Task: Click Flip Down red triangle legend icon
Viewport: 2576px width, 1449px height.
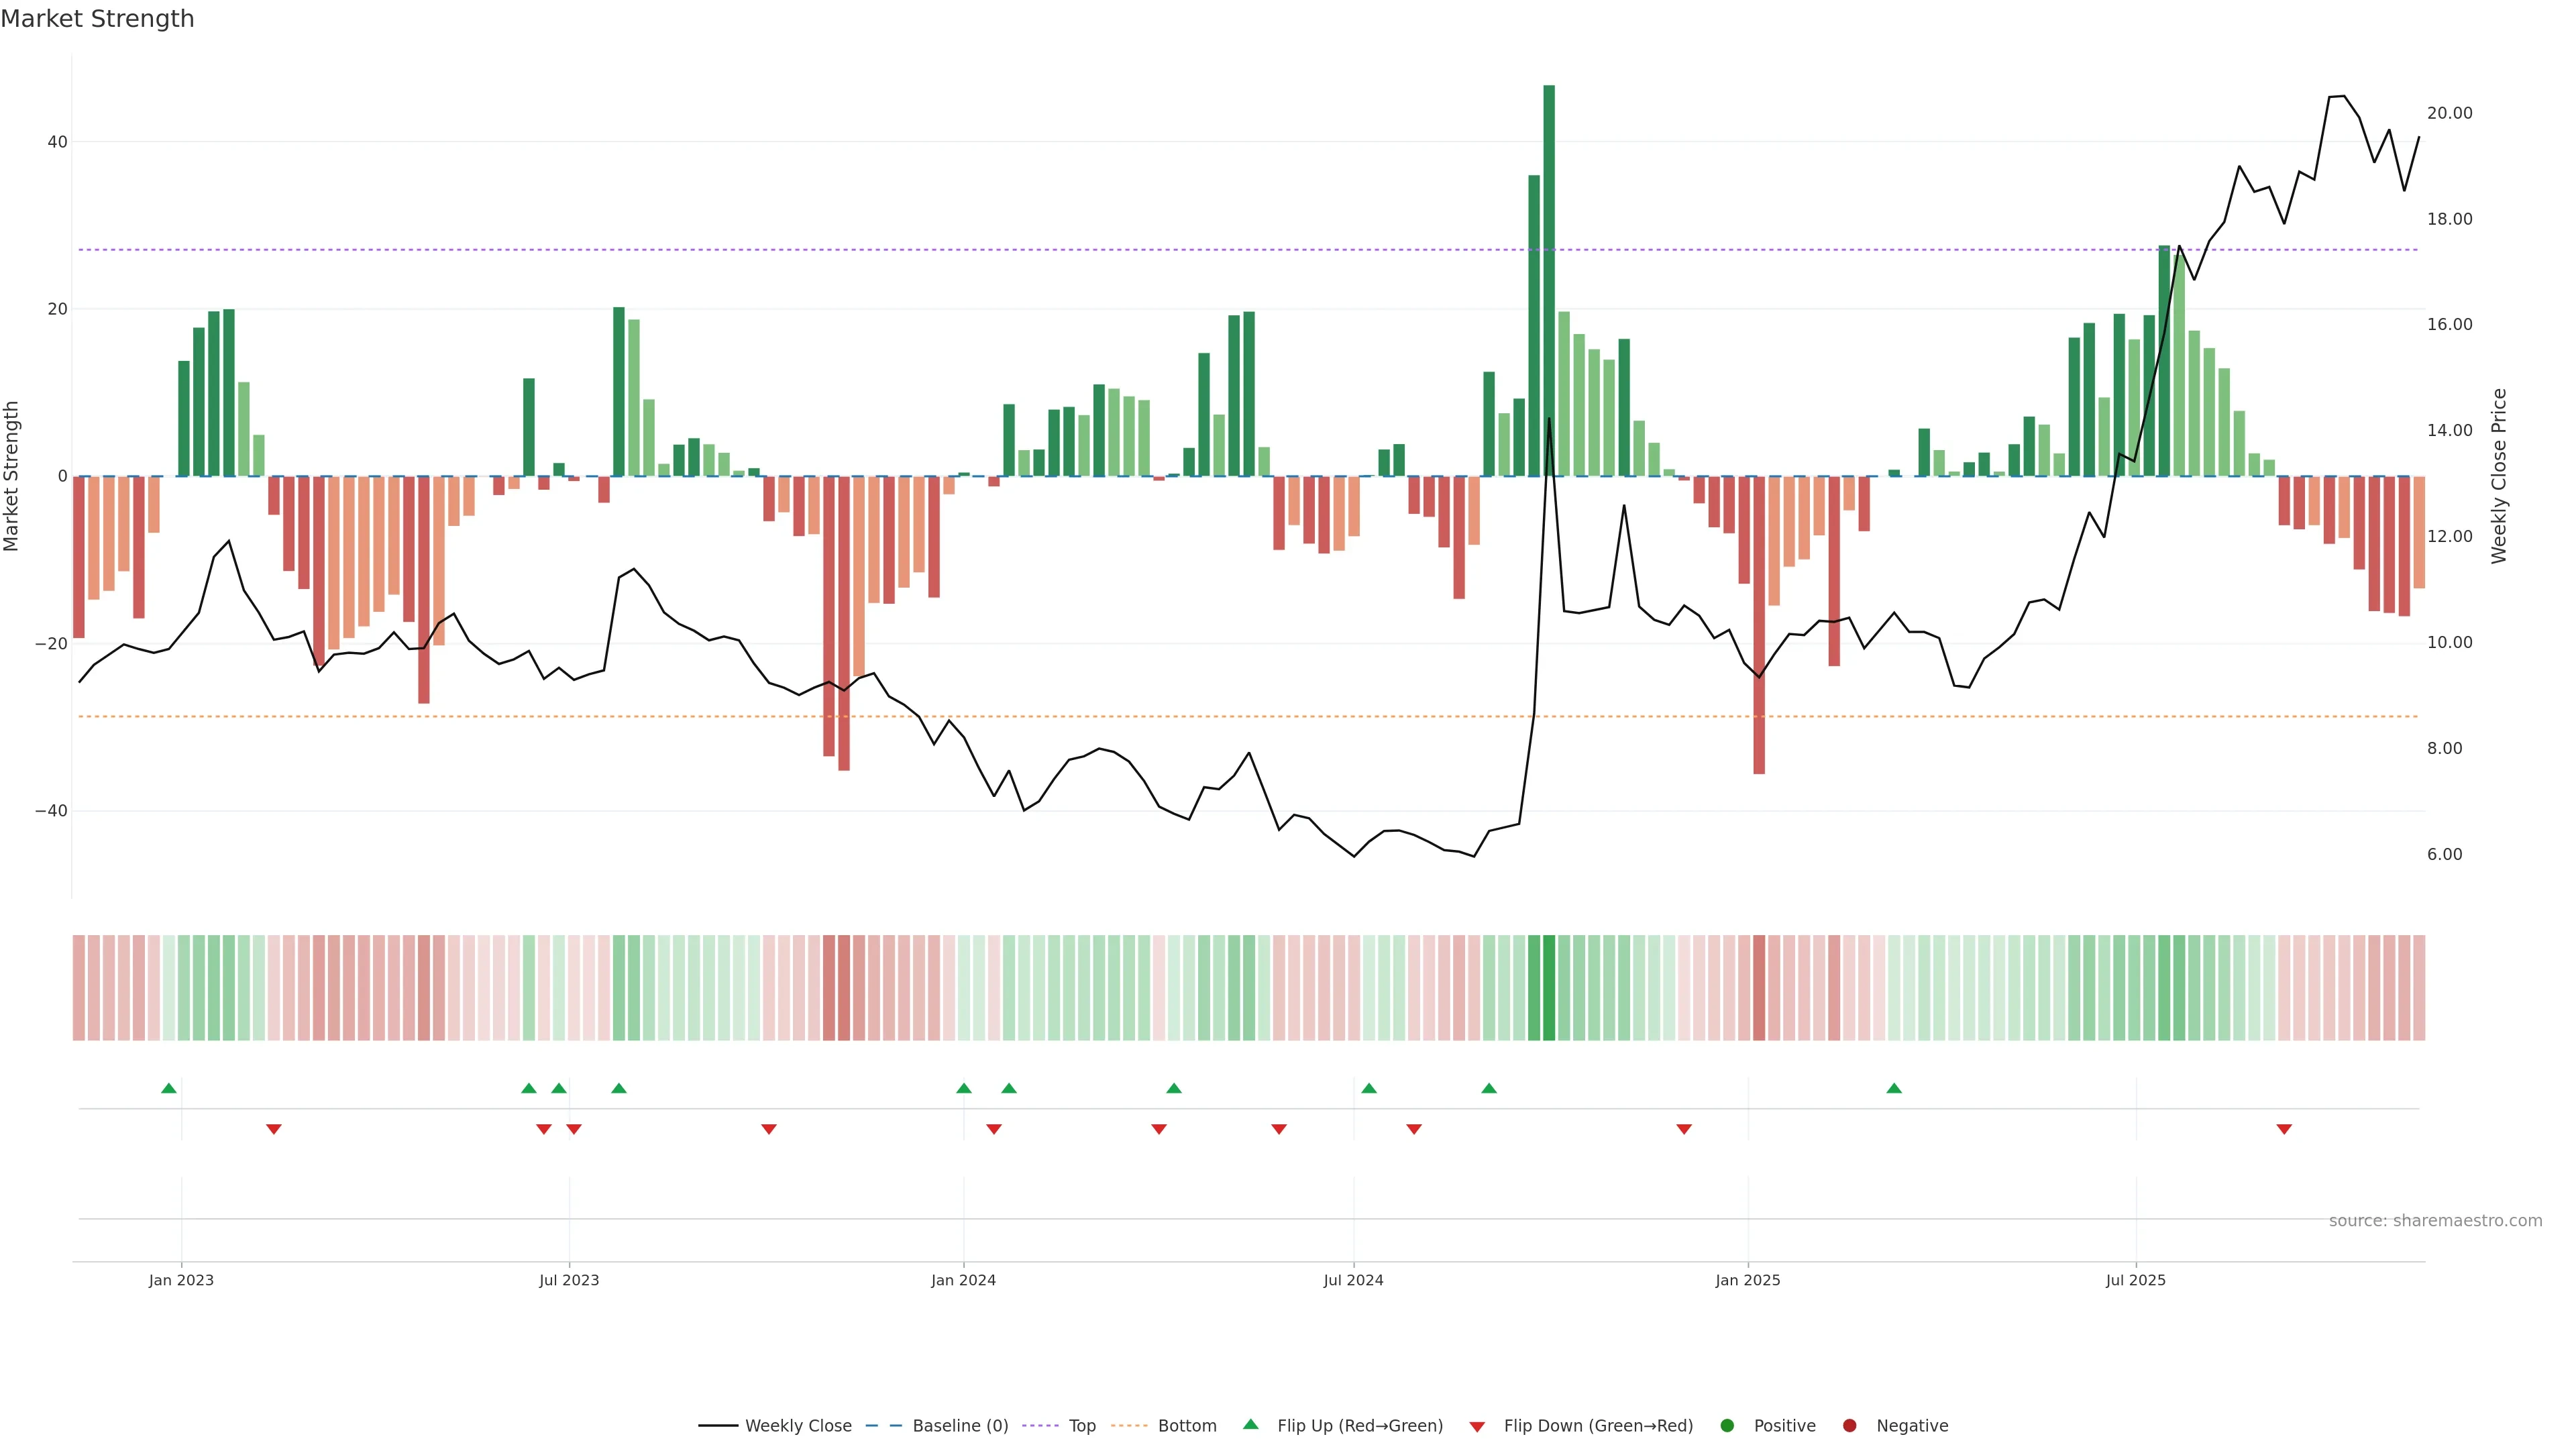Action: pos(1477,1427)
